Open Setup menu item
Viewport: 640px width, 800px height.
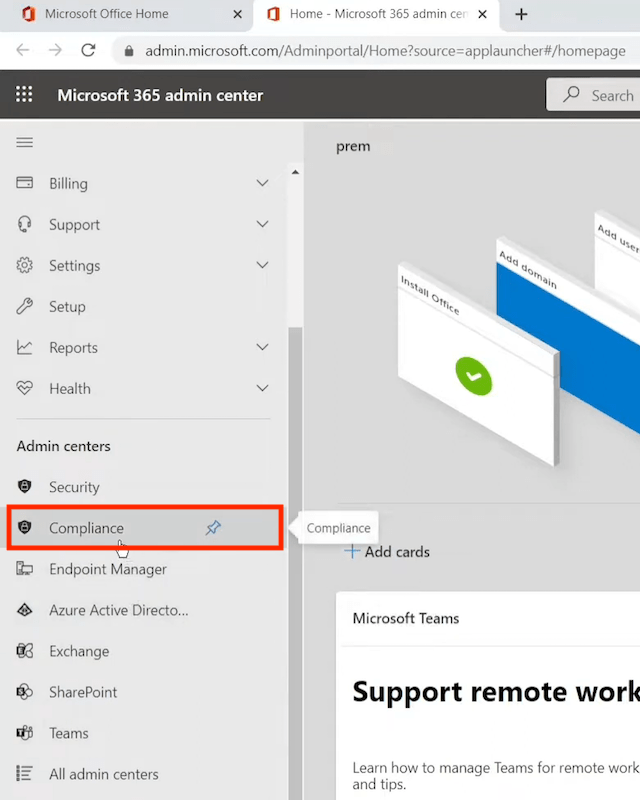(x=143, y=307)
